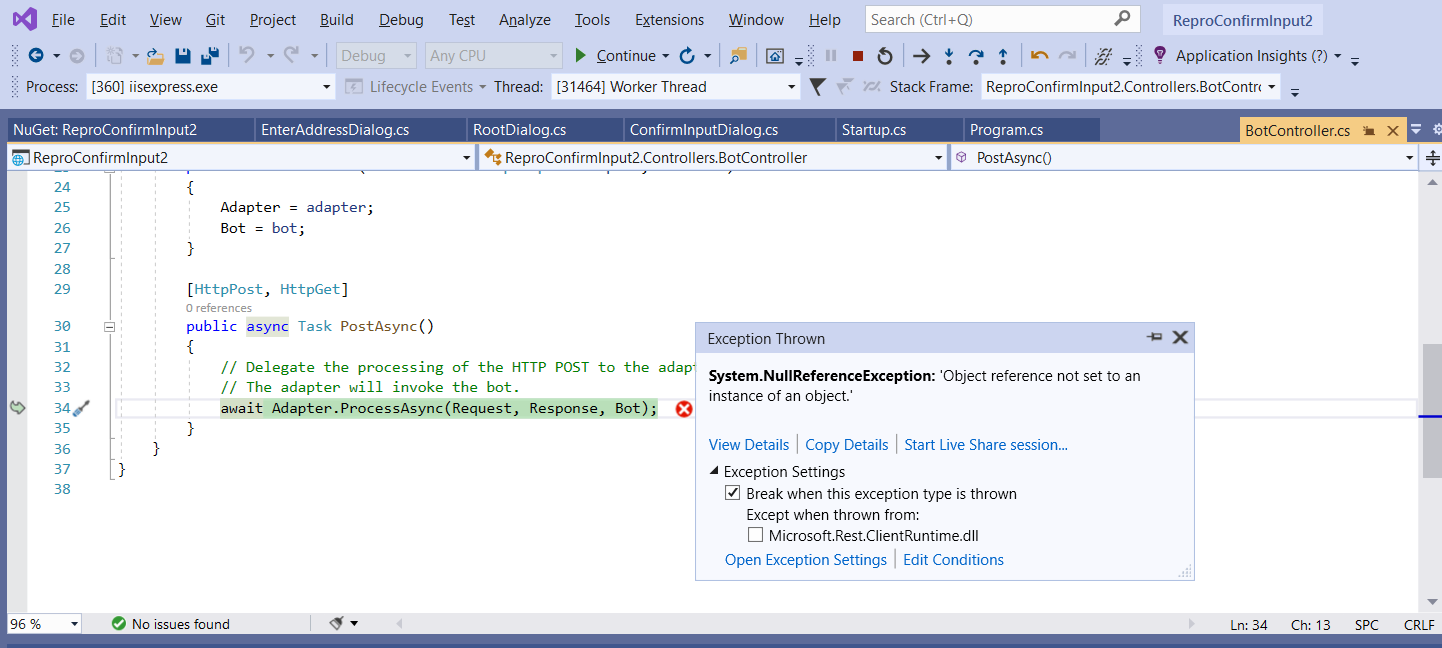Click the Edit Conditions link
This screenshot has width=1442, height=648.
click(x=953, y=560)
